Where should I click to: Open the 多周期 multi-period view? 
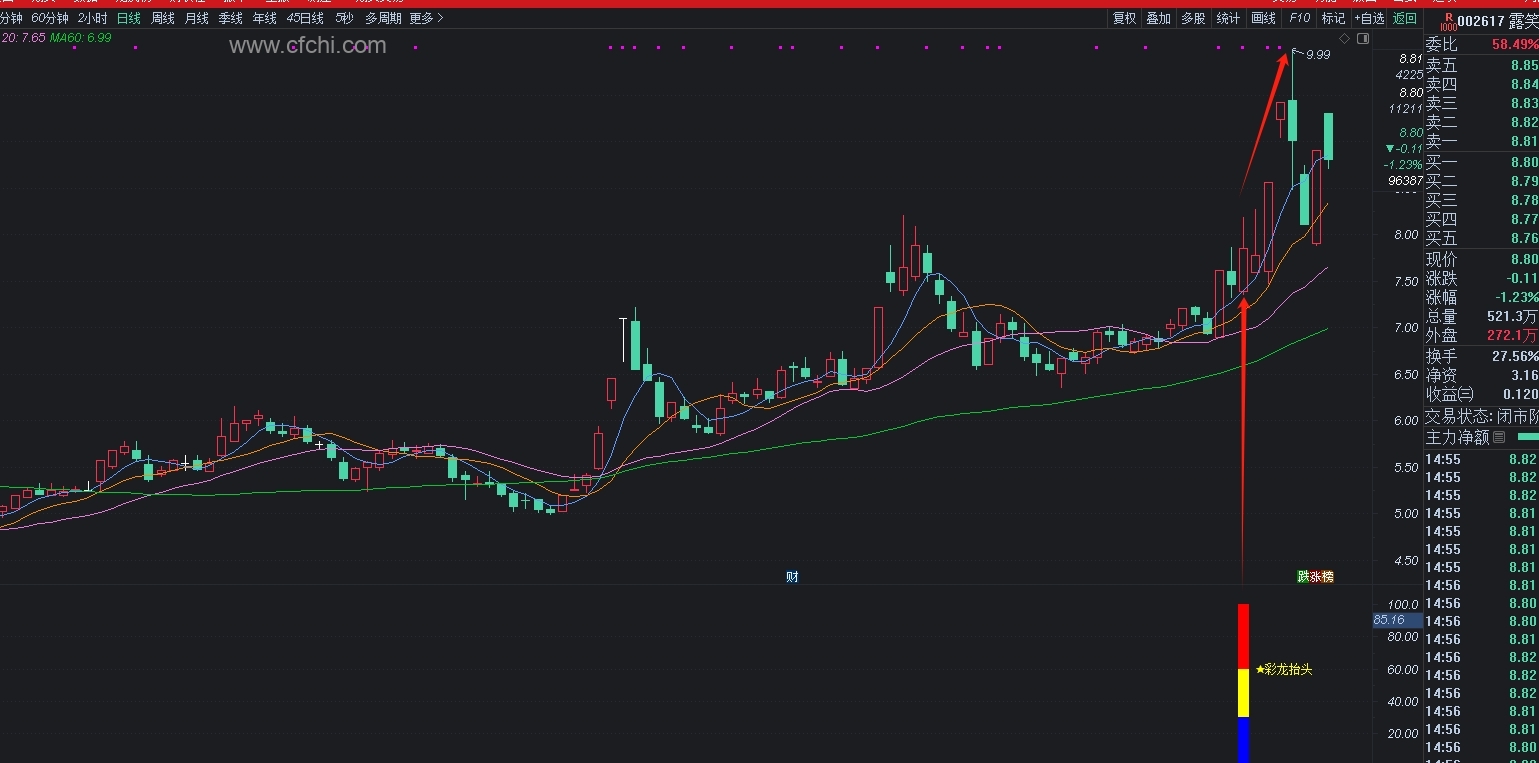(x=383, y=18)
